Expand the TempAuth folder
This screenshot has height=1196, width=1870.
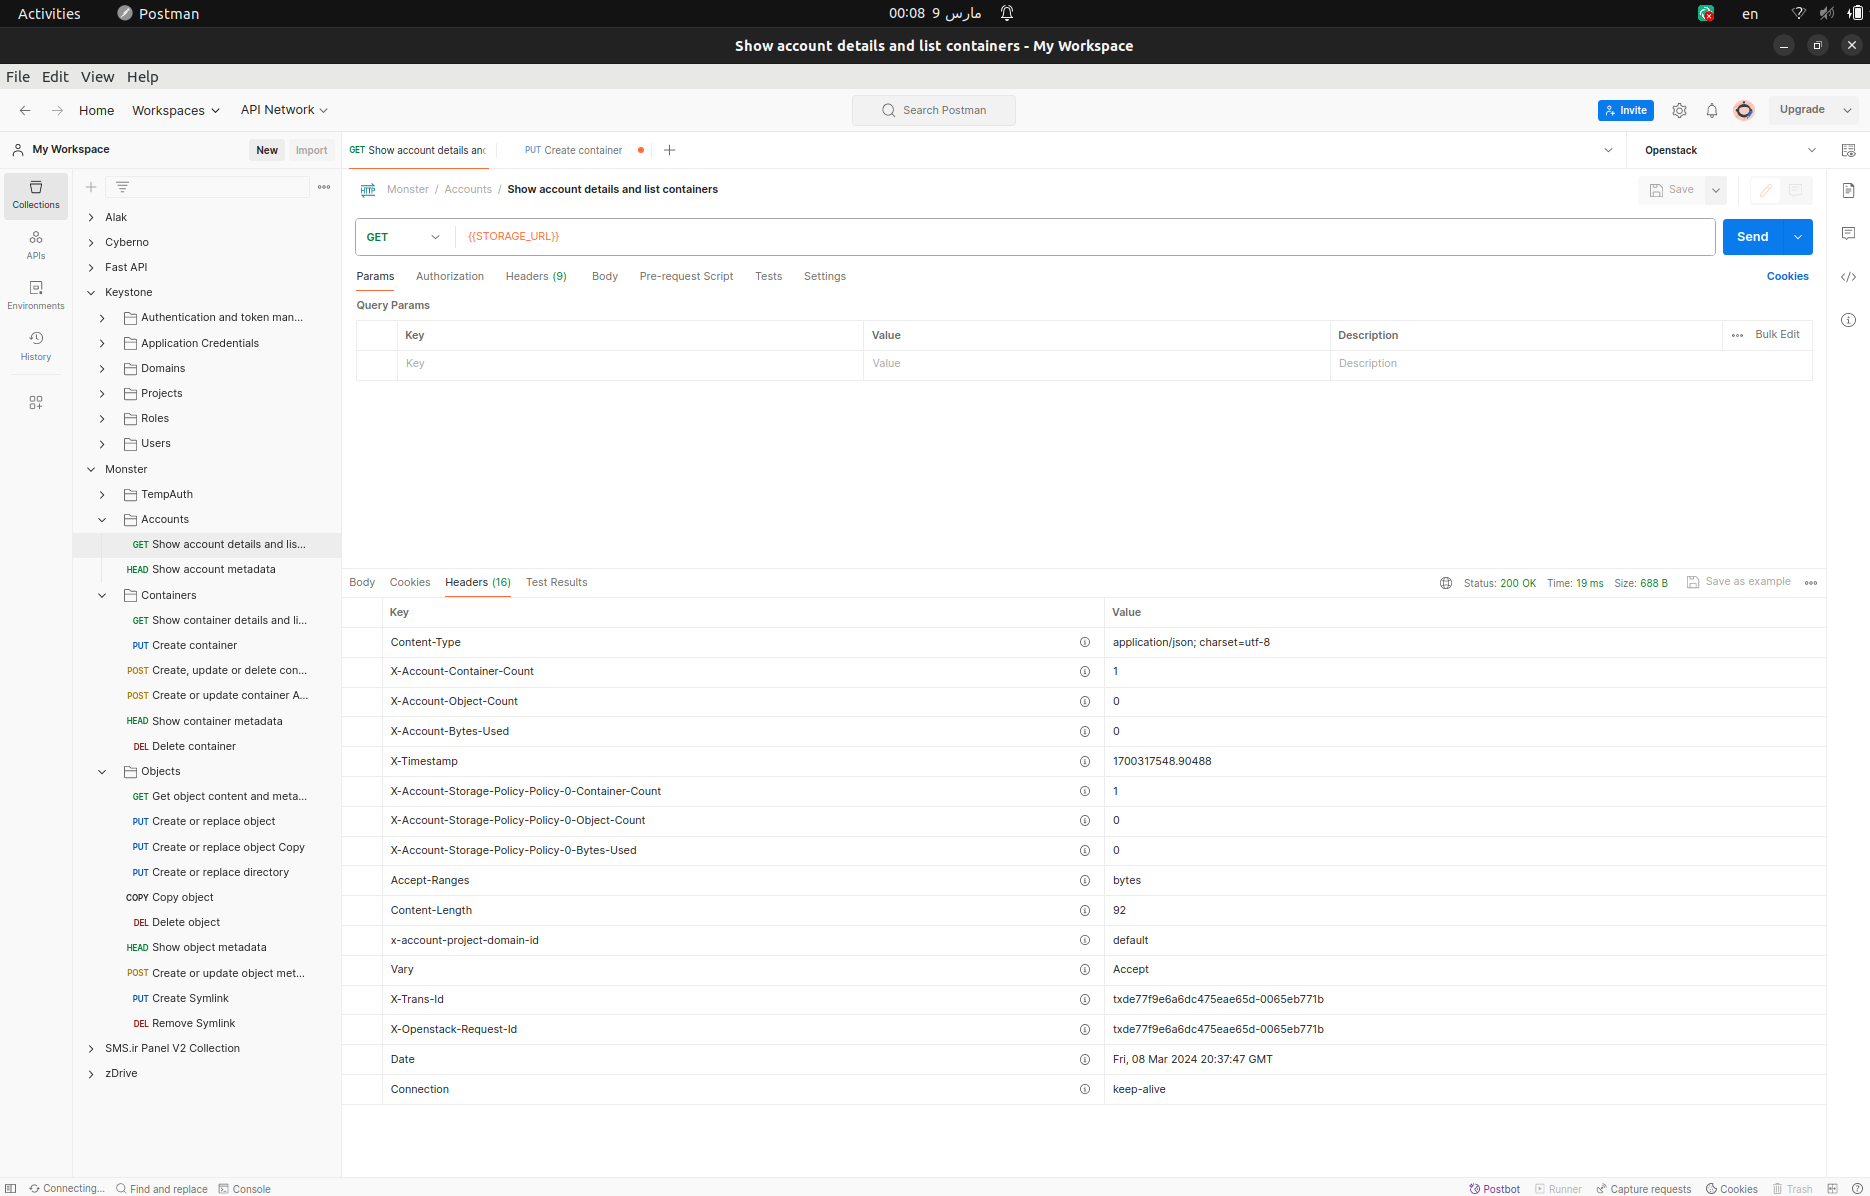[x=102, y=495]
